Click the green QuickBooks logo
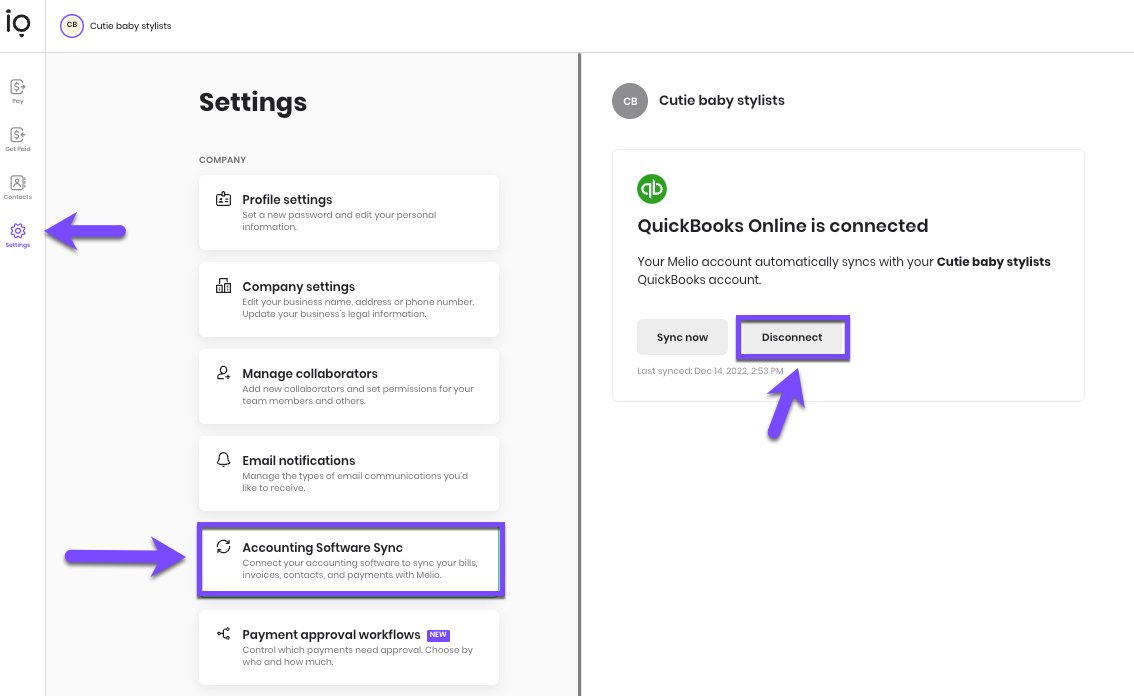1134x696 pixels. point(652,189)
